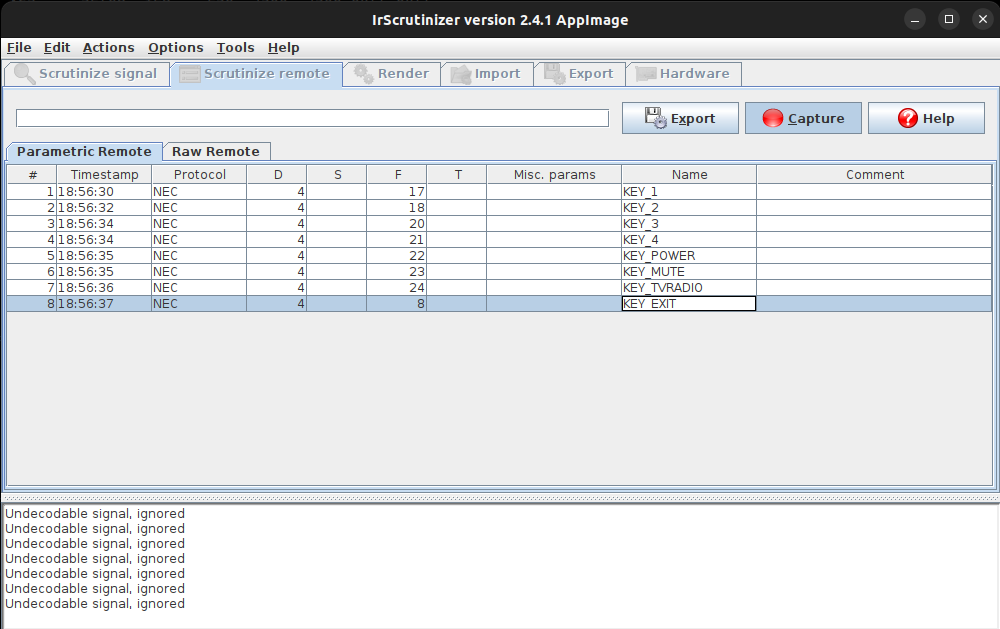Open the Tools menu

click(235, 47)
